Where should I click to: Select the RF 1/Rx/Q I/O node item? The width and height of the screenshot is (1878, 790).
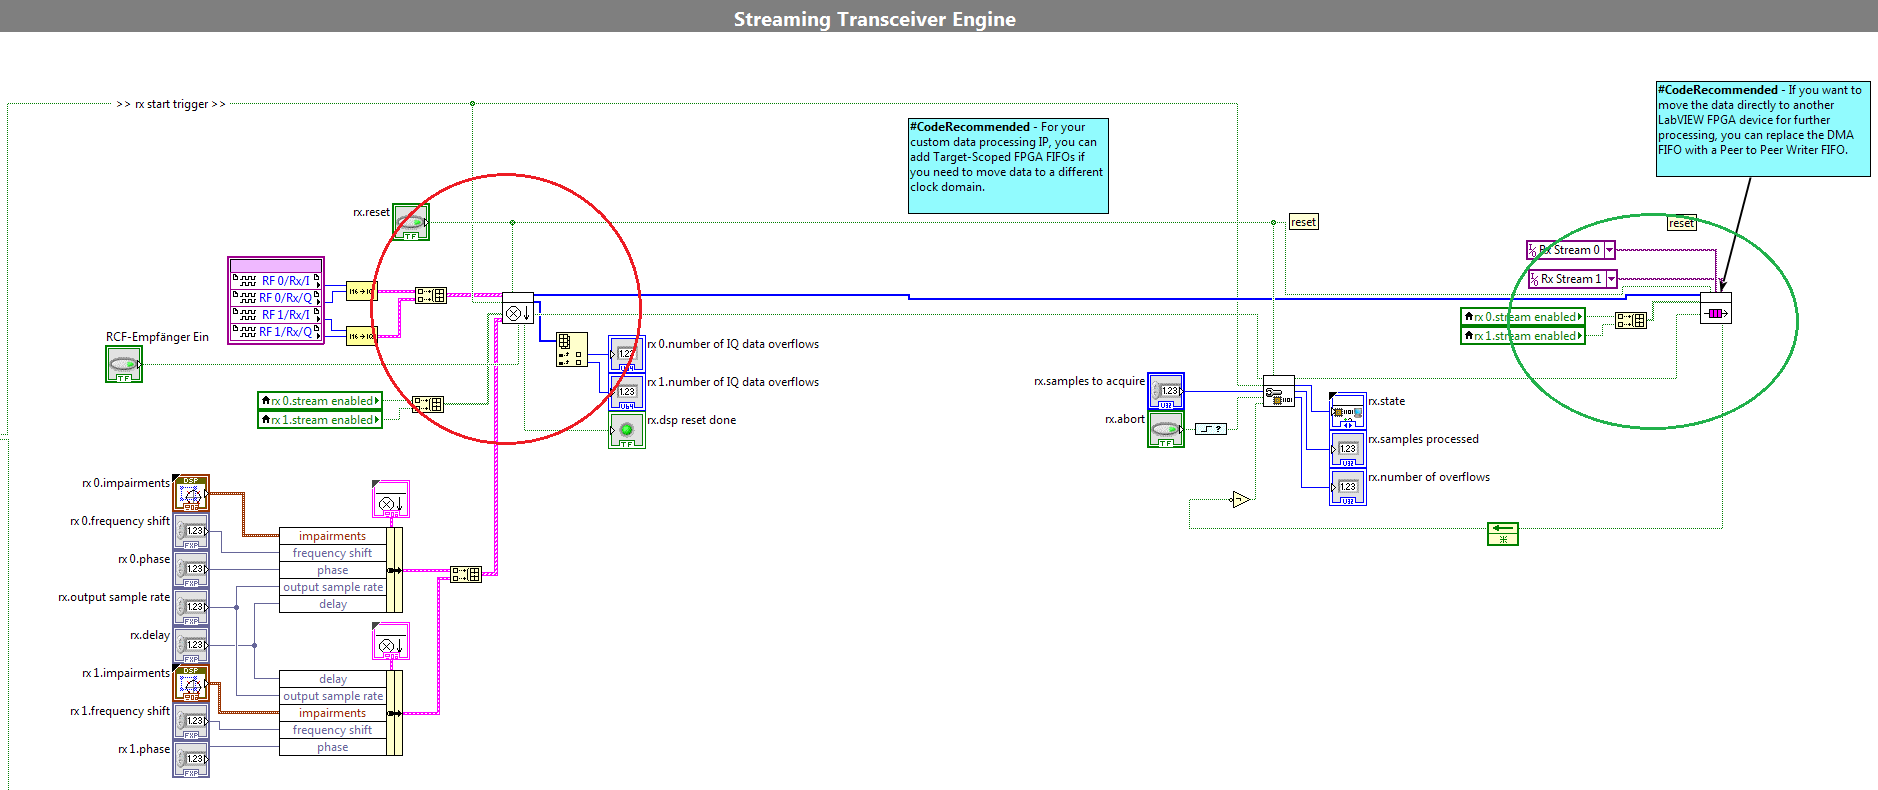click(x=285, y=332)
